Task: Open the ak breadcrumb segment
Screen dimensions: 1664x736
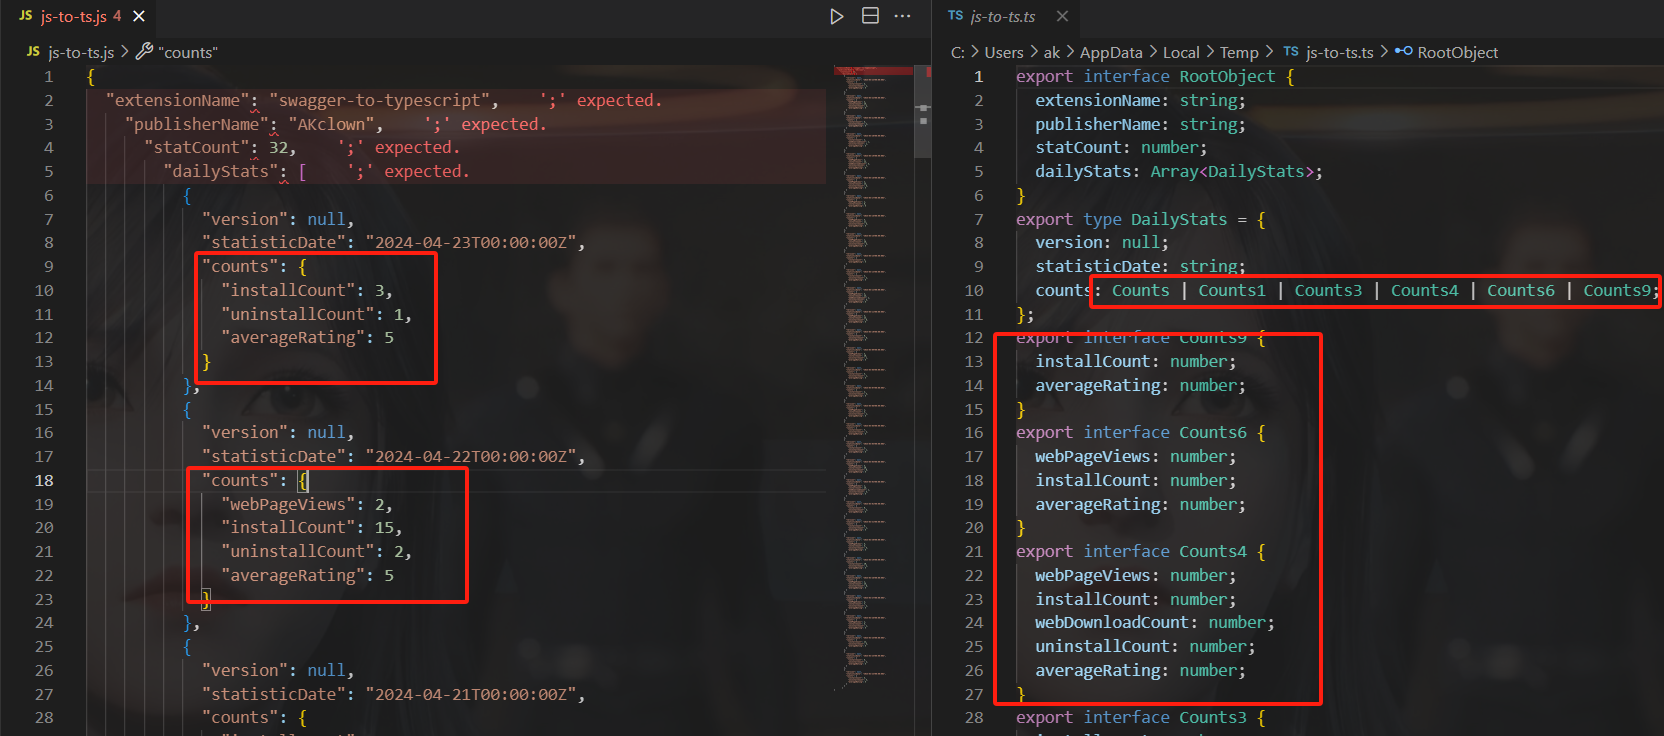Action: pyautogui.click(x=1052, y=52)
